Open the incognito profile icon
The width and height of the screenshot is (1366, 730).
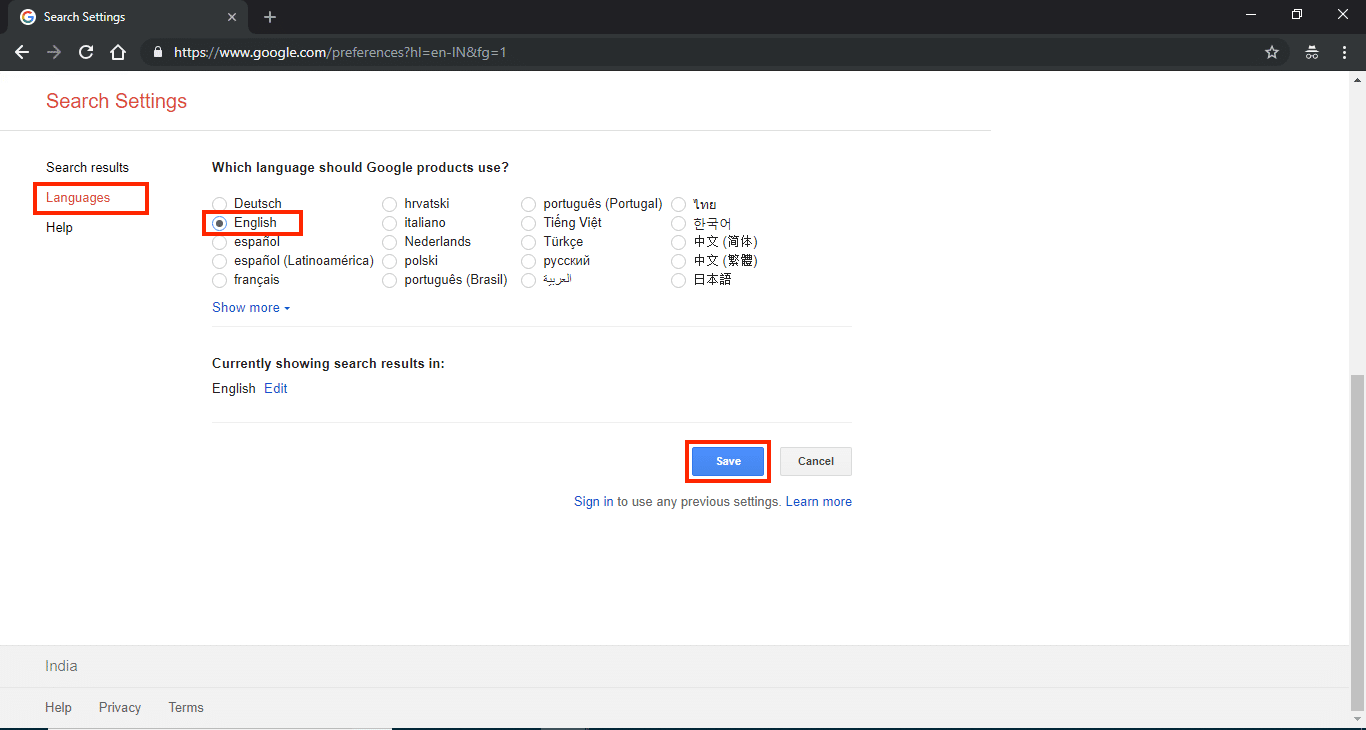(1312, 52)
